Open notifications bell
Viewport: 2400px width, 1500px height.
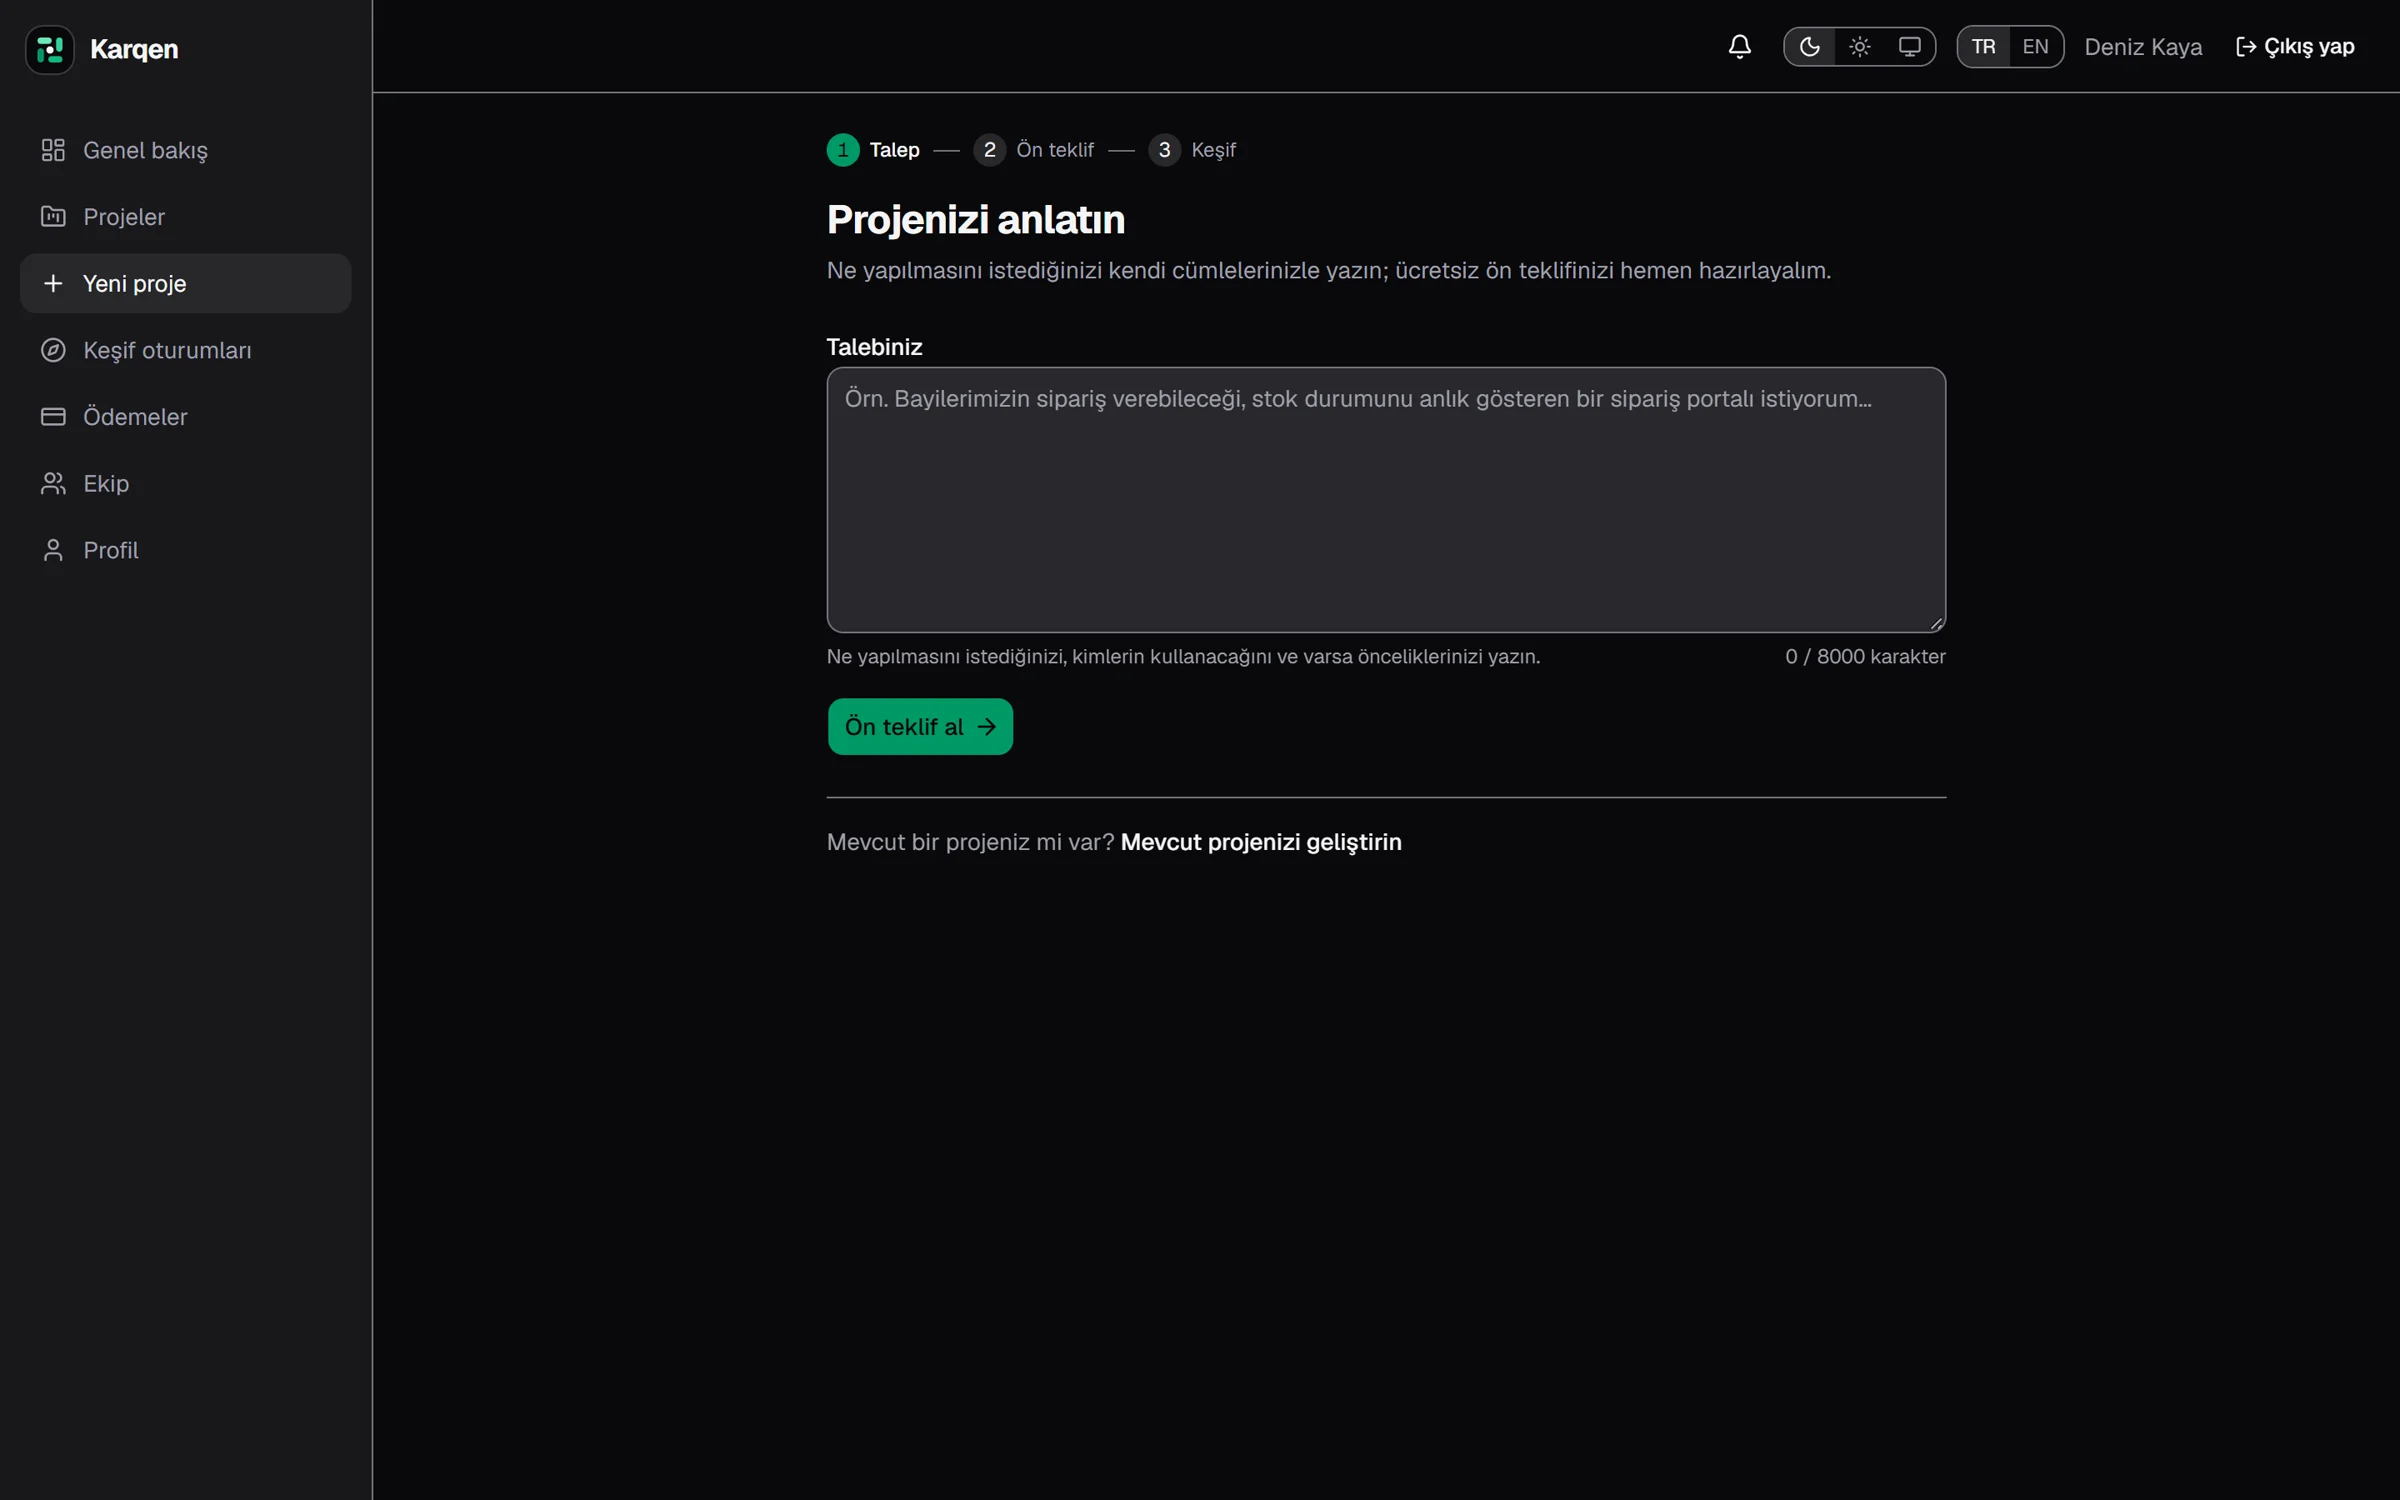pyautogui.click(x=1739, y=47)
